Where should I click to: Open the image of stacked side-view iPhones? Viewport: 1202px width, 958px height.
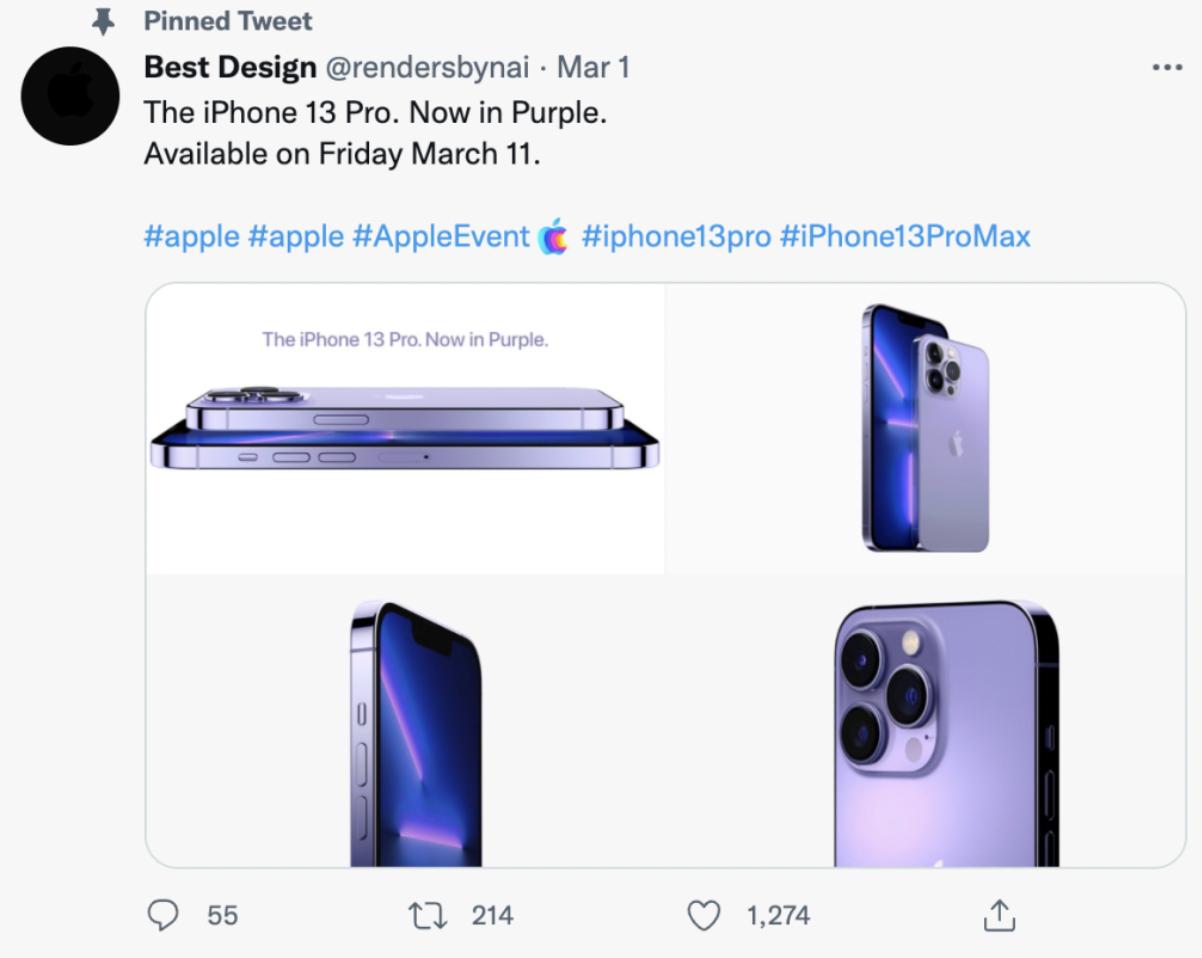pos(406,429)
